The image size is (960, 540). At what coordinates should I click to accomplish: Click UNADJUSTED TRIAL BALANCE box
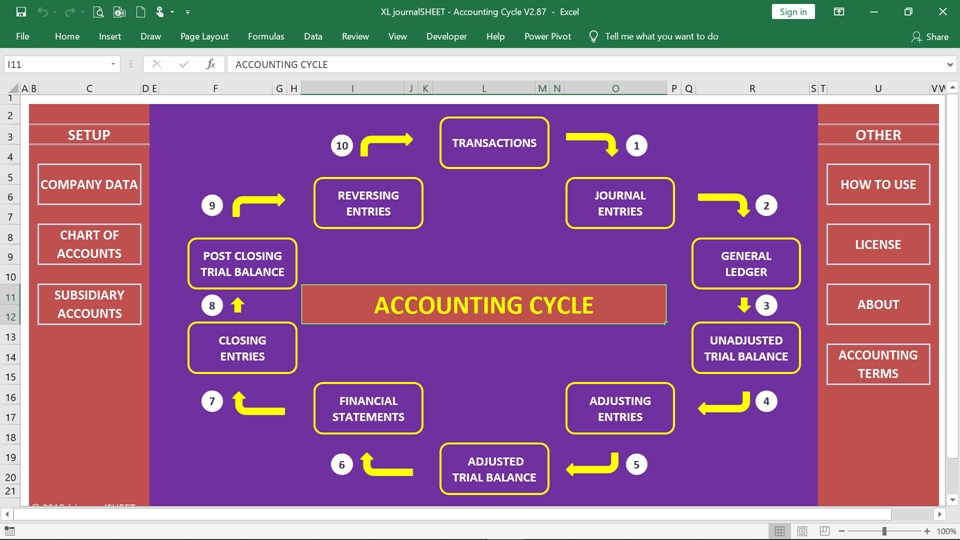tap(746, 348)
